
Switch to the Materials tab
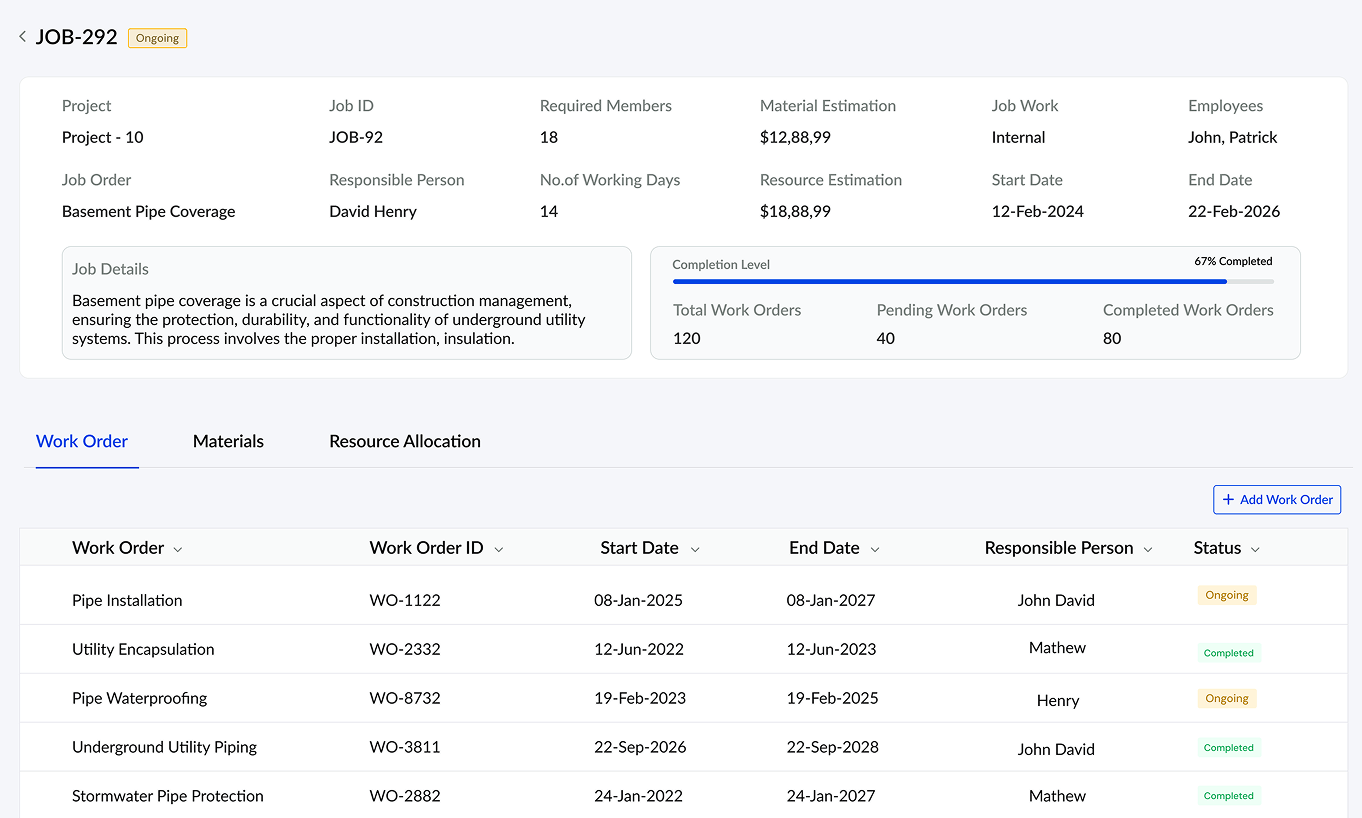coord(228,441)
